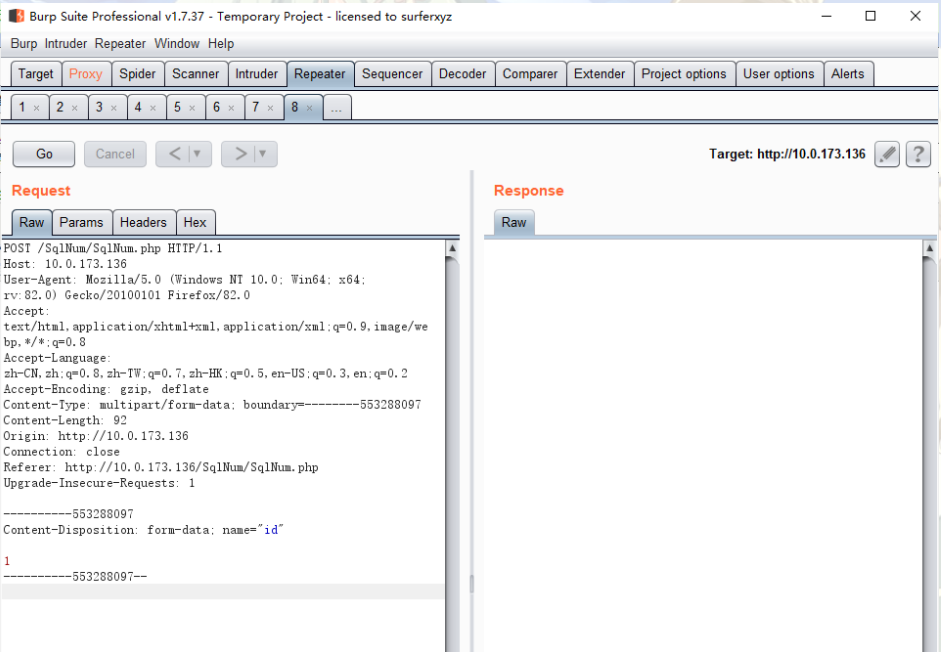This screenshot has width=941, height=652.
Task: Go back to previous request in history
Action: [x=174, y=154]
